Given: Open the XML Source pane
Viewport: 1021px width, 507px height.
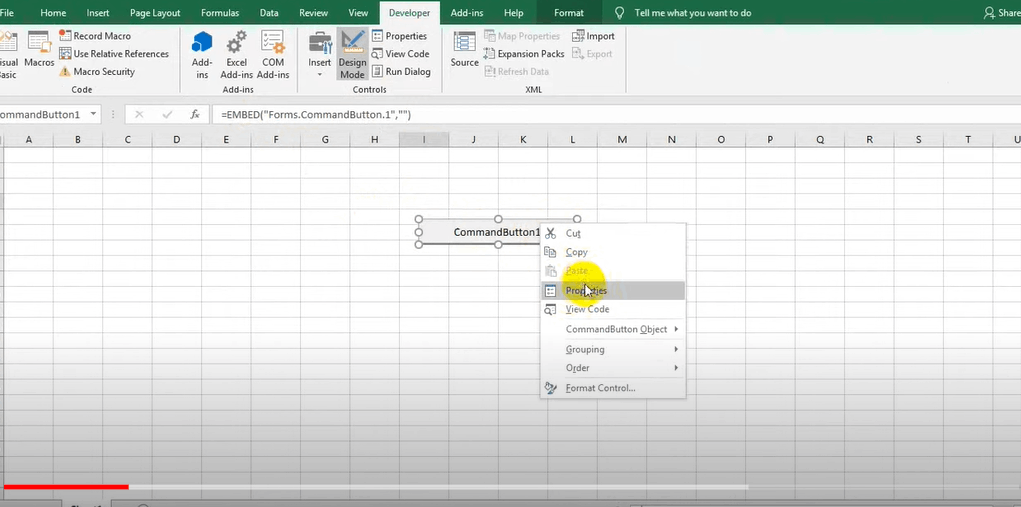Looking at the screenshot, I should tap(465, 50).
